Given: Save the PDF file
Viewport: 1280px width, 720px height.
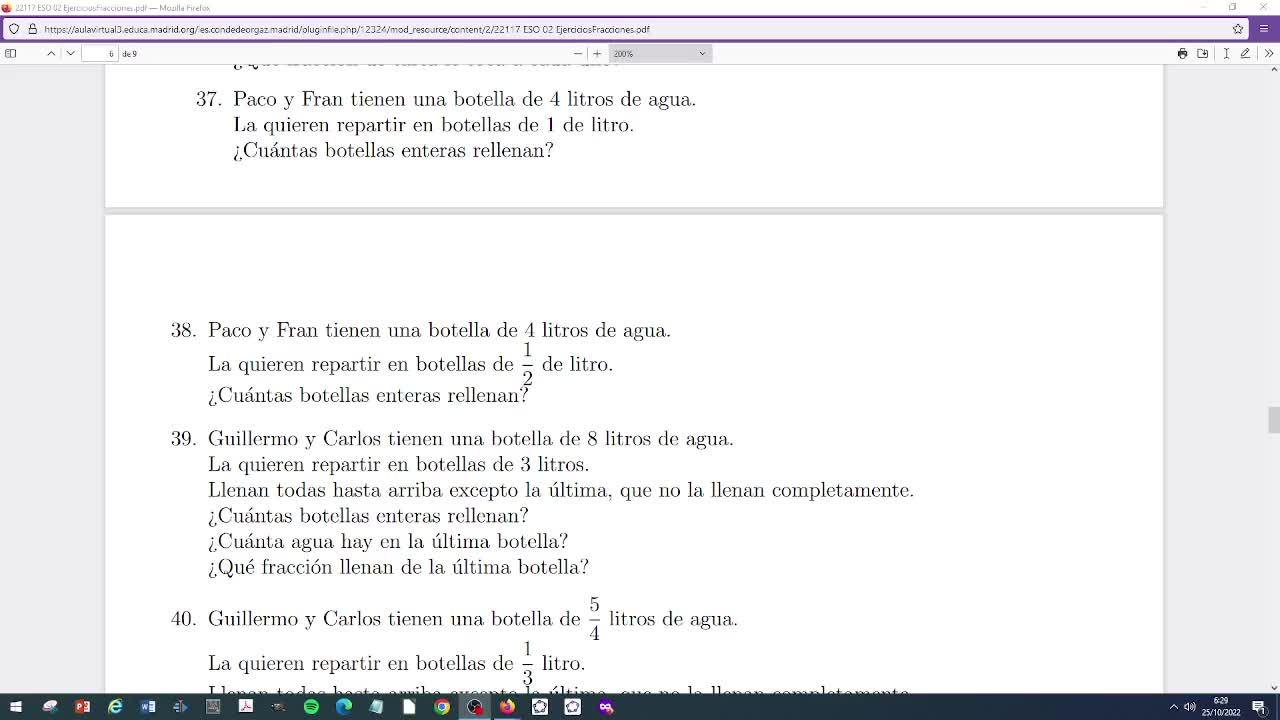Looking at the screenshot, I should [x=1203, y=53].
